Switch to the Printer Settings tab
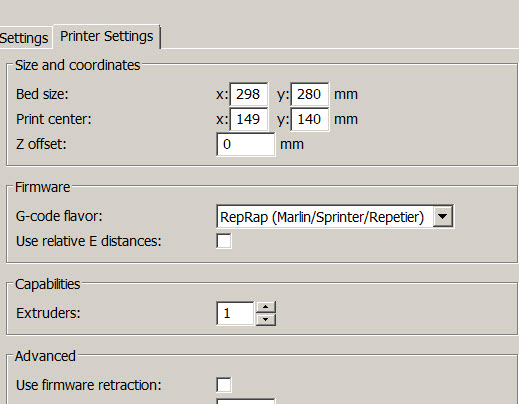The width and height of the screenshot is (519, 404). pos(107,36)
